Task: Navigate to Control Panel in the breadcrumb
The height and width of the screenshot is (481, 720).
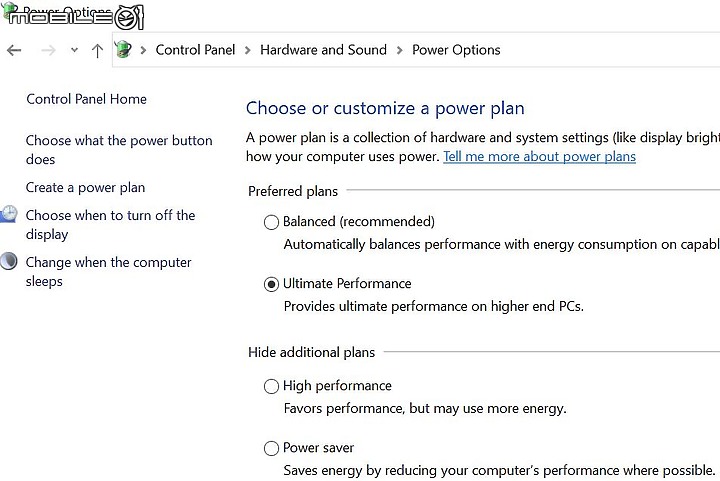Action: (x=197, y=50)
